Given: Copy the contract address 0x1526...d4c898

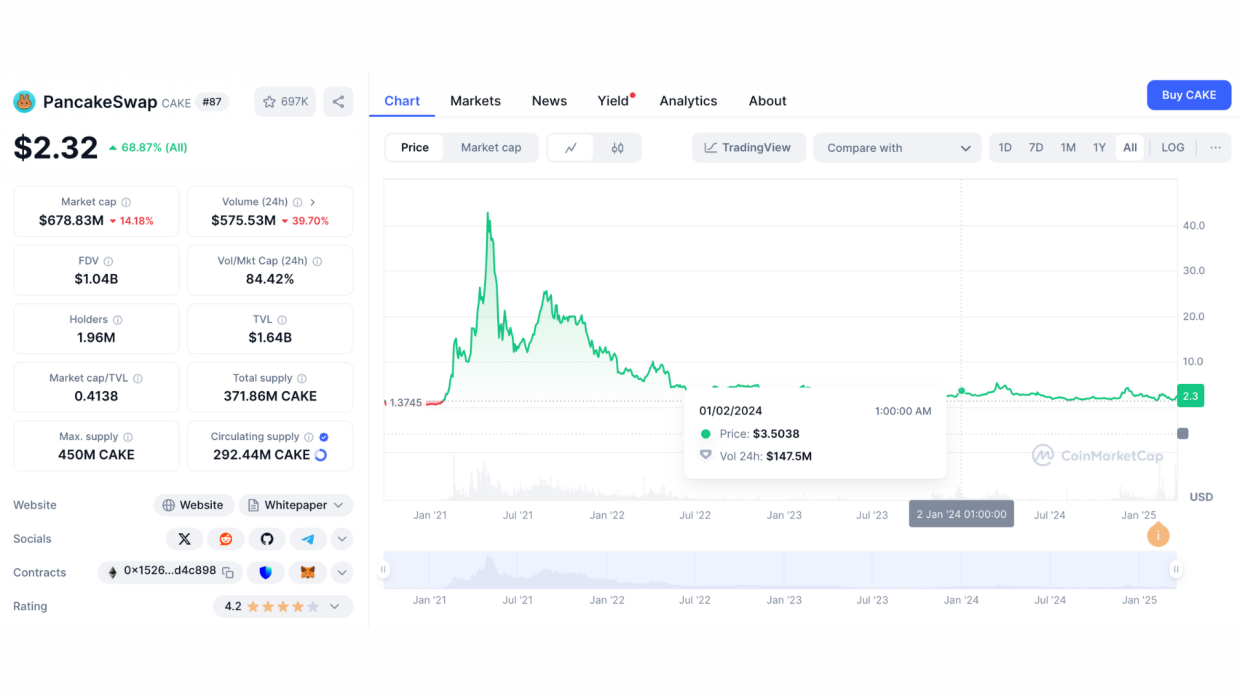Looking at the screenshot, I should pos(228,572).
